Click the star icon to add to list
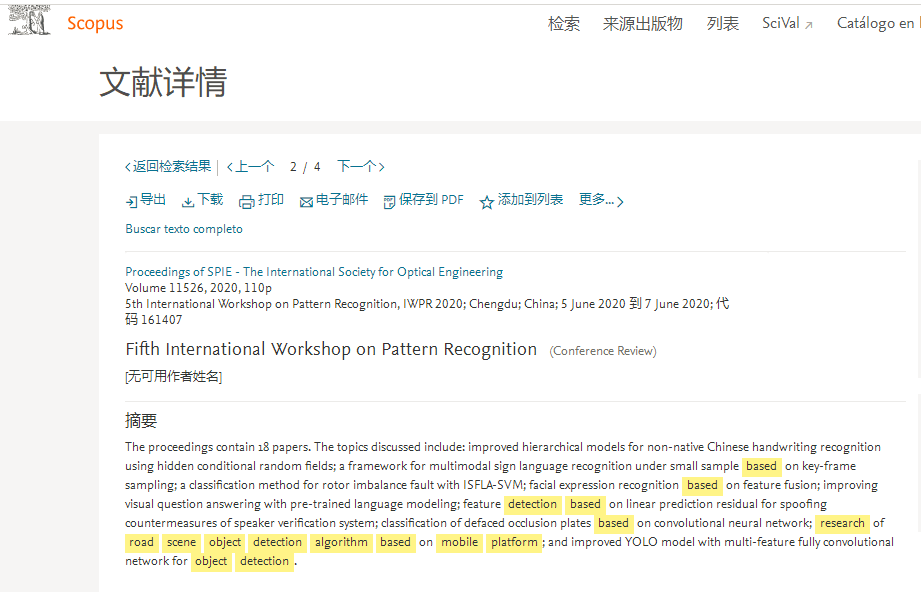The image size is (921, 592). [x=487, y=201]
